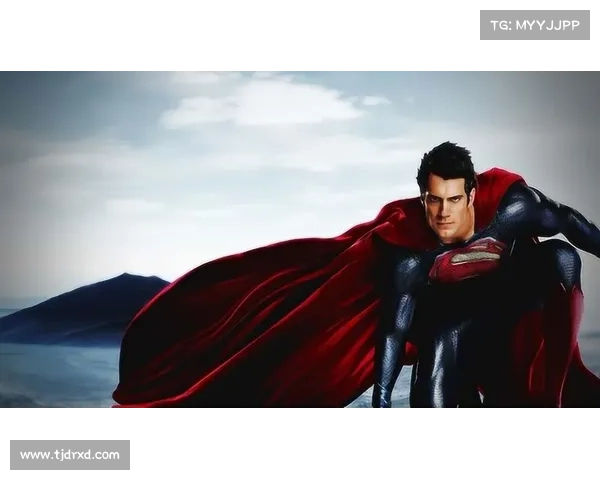Select the caped superhero banner image
The image size is (600, 480).
[x=300, y=236]
